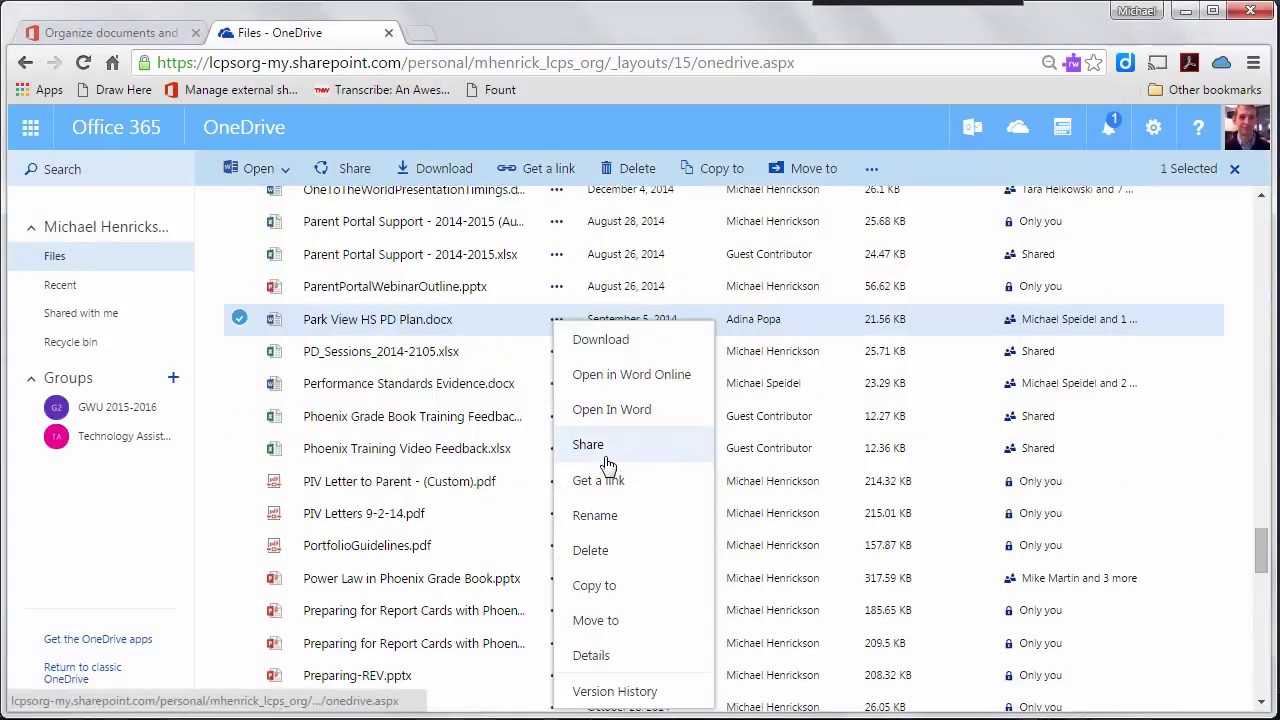
Task: Choose Get a link in context menu
Action: click(598, 480)
